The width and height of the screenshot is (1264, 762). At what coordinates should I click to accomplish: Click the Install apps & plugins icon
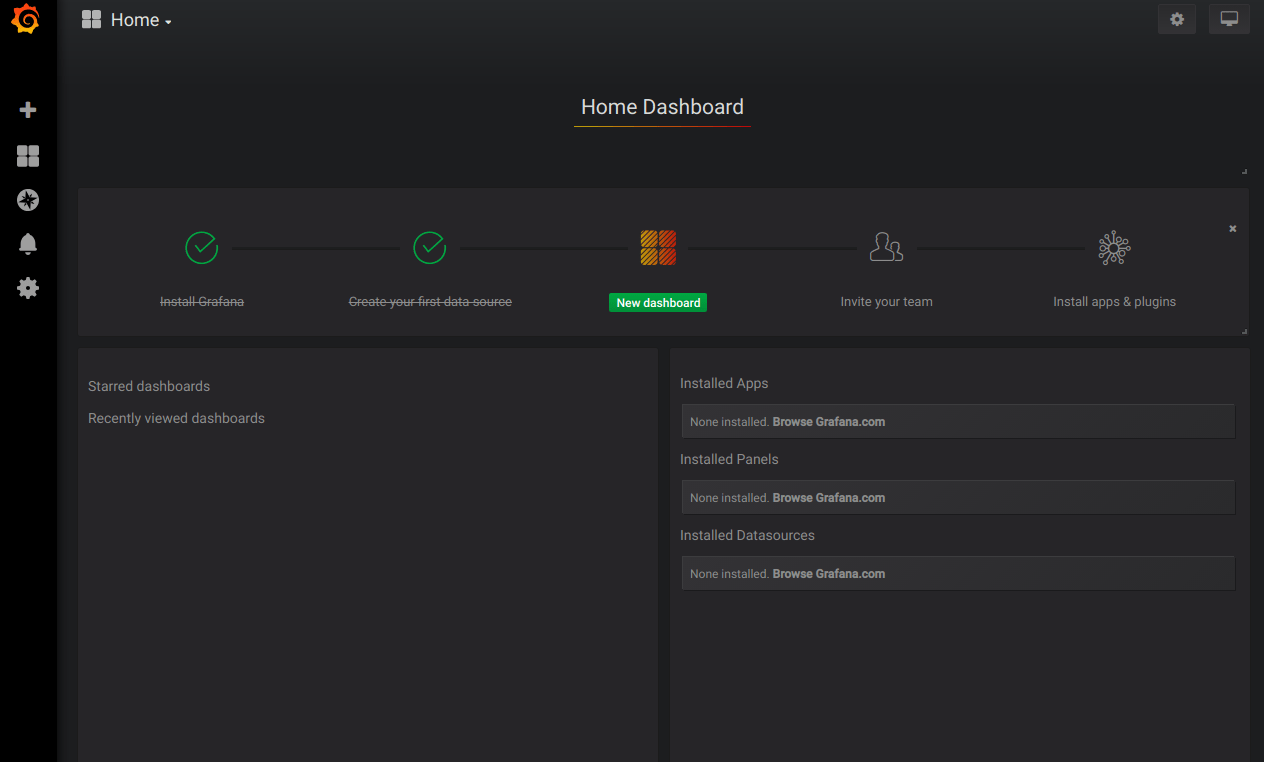pyautogui.click(x=1114, y=247)
